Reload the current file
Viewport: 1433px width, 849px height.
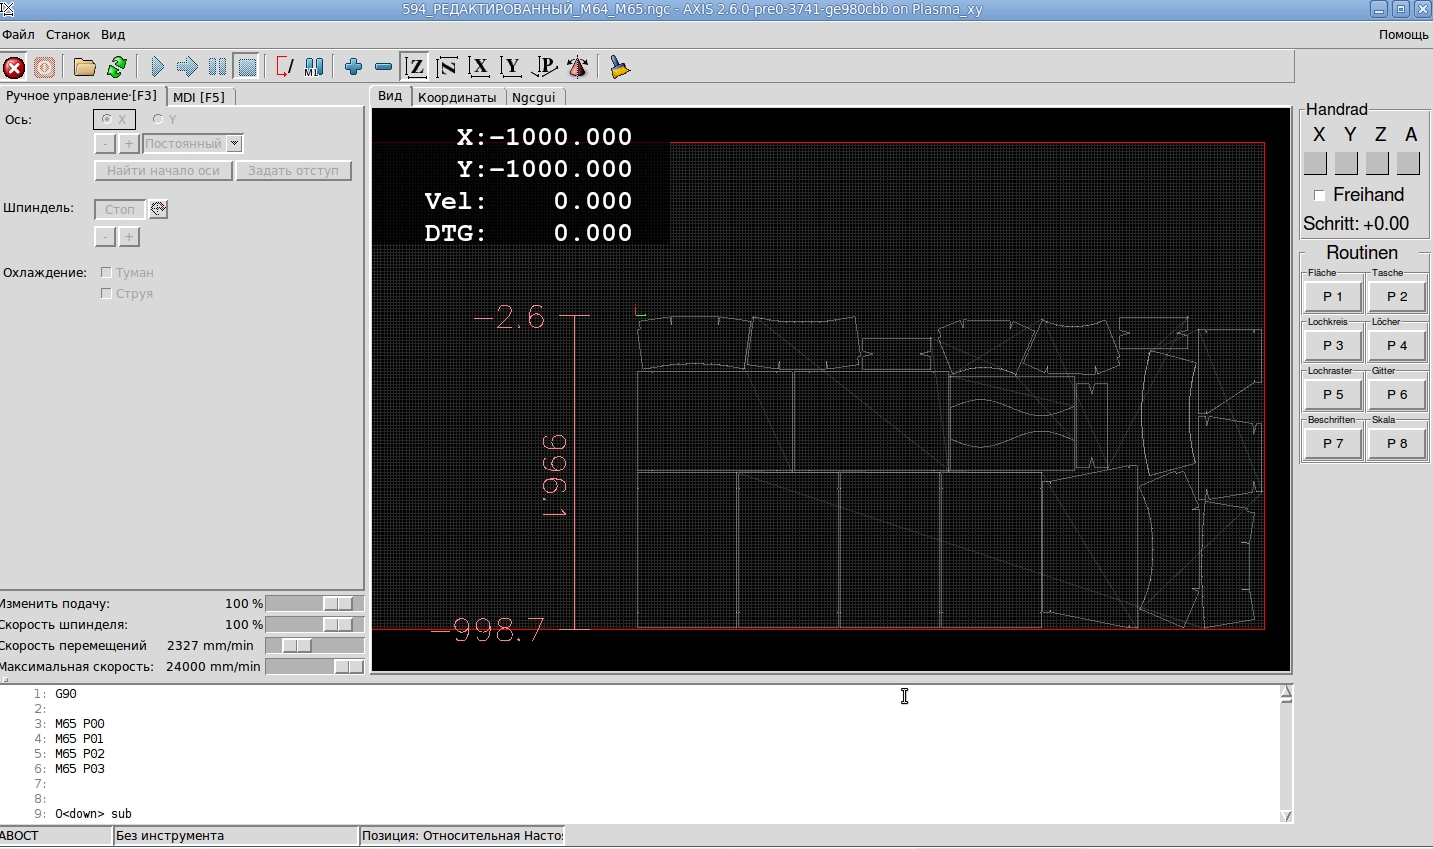117,67
